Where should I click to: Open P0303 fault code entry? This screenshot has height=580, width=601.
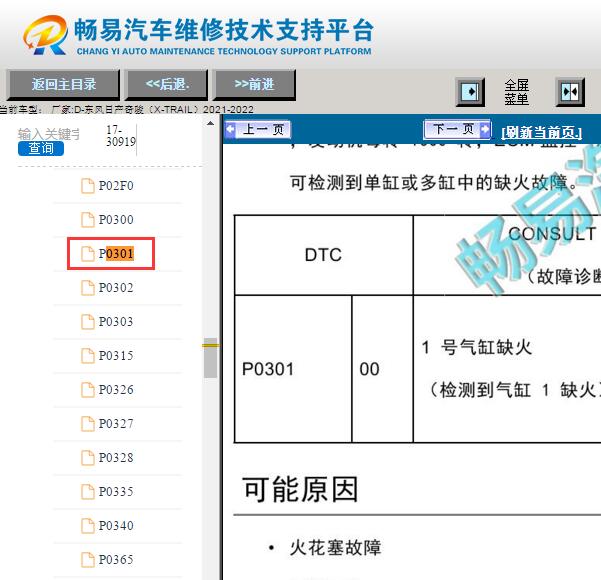(116, 322)
